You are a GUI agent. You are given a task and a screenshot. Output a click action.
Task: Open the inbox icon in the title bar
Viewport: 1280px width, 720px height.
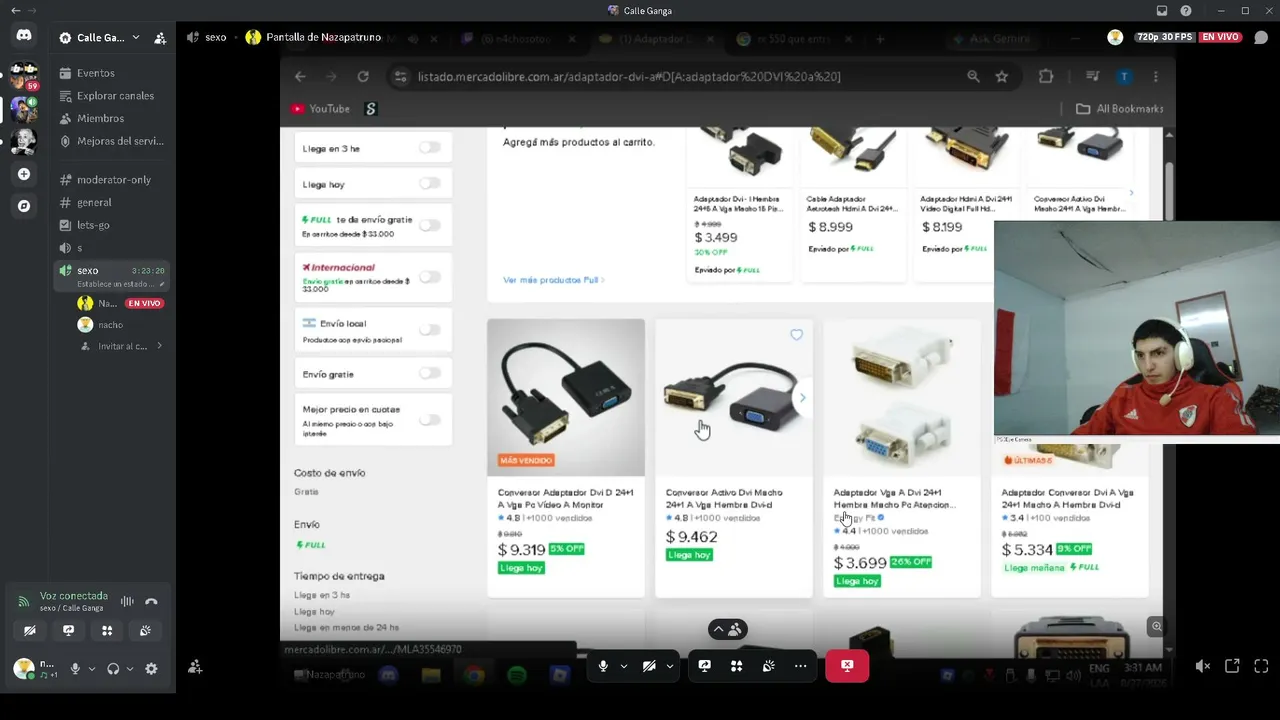tap(1162, 11)
